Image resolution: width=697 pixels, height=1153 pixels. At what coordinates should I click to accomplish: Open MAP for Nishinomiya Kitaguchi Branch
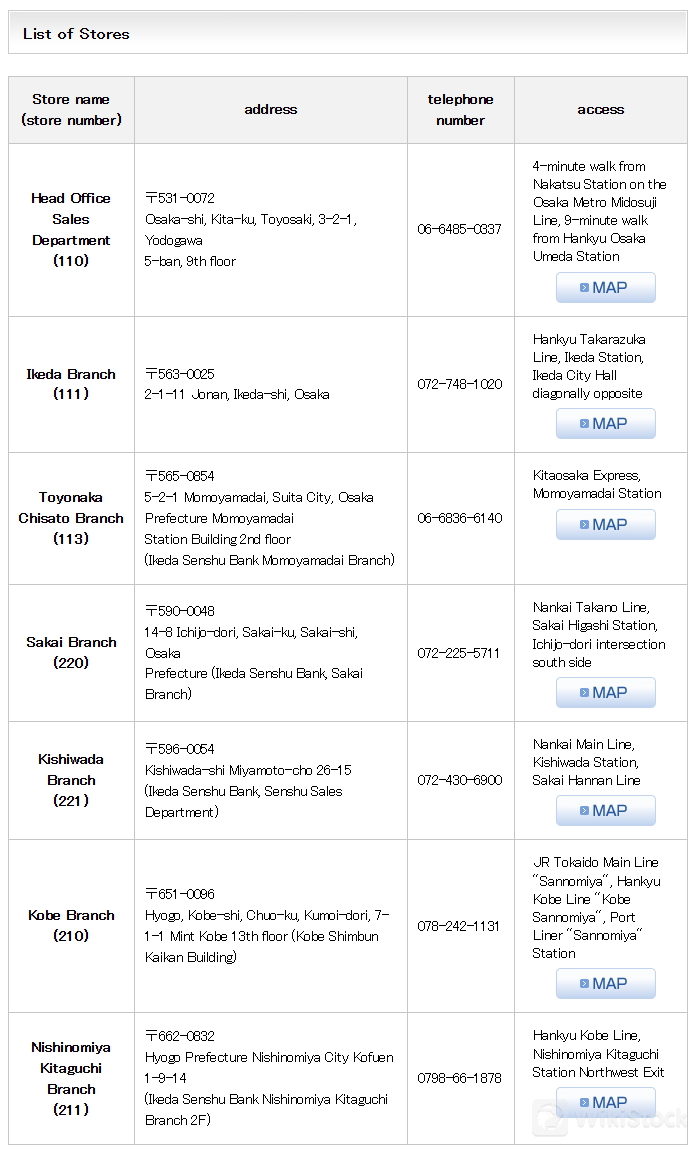pyautogui.click(x=605, y=1102)
